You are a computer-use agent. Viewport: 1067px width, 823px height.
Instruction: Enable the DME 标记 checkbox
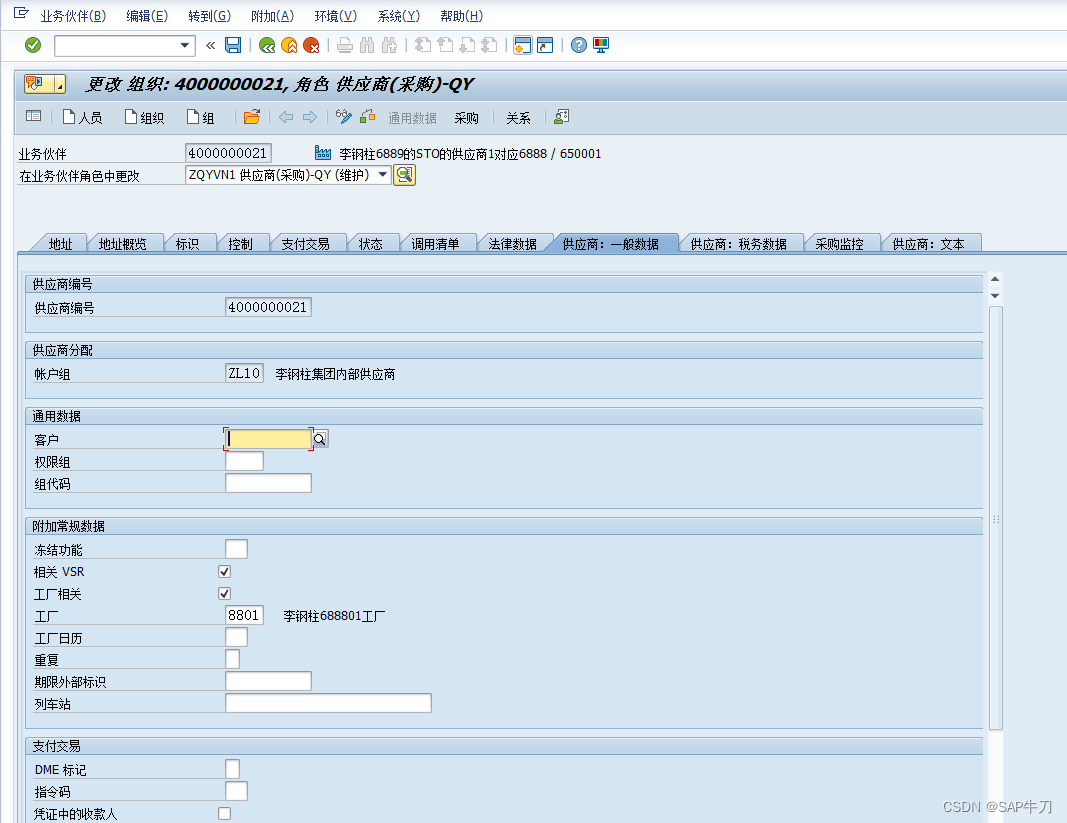(x=234, y=768)
